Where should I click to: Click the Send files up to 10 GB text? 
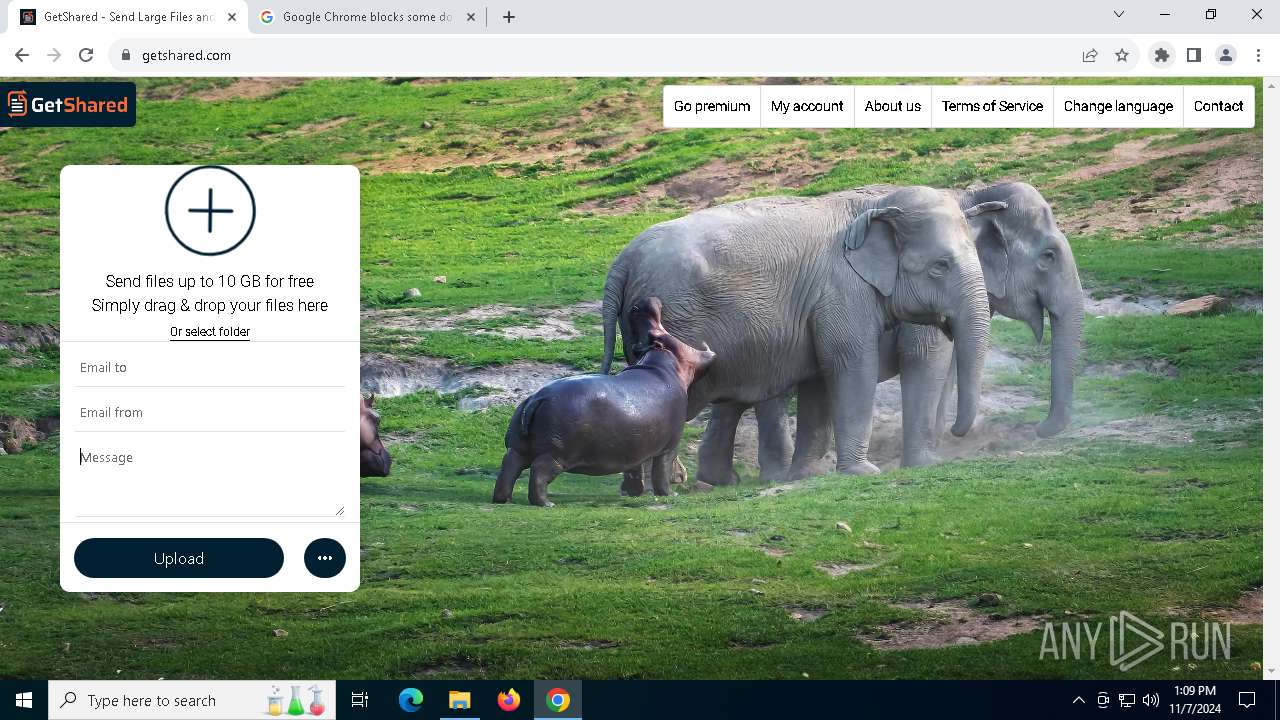(x=210, y=282)
